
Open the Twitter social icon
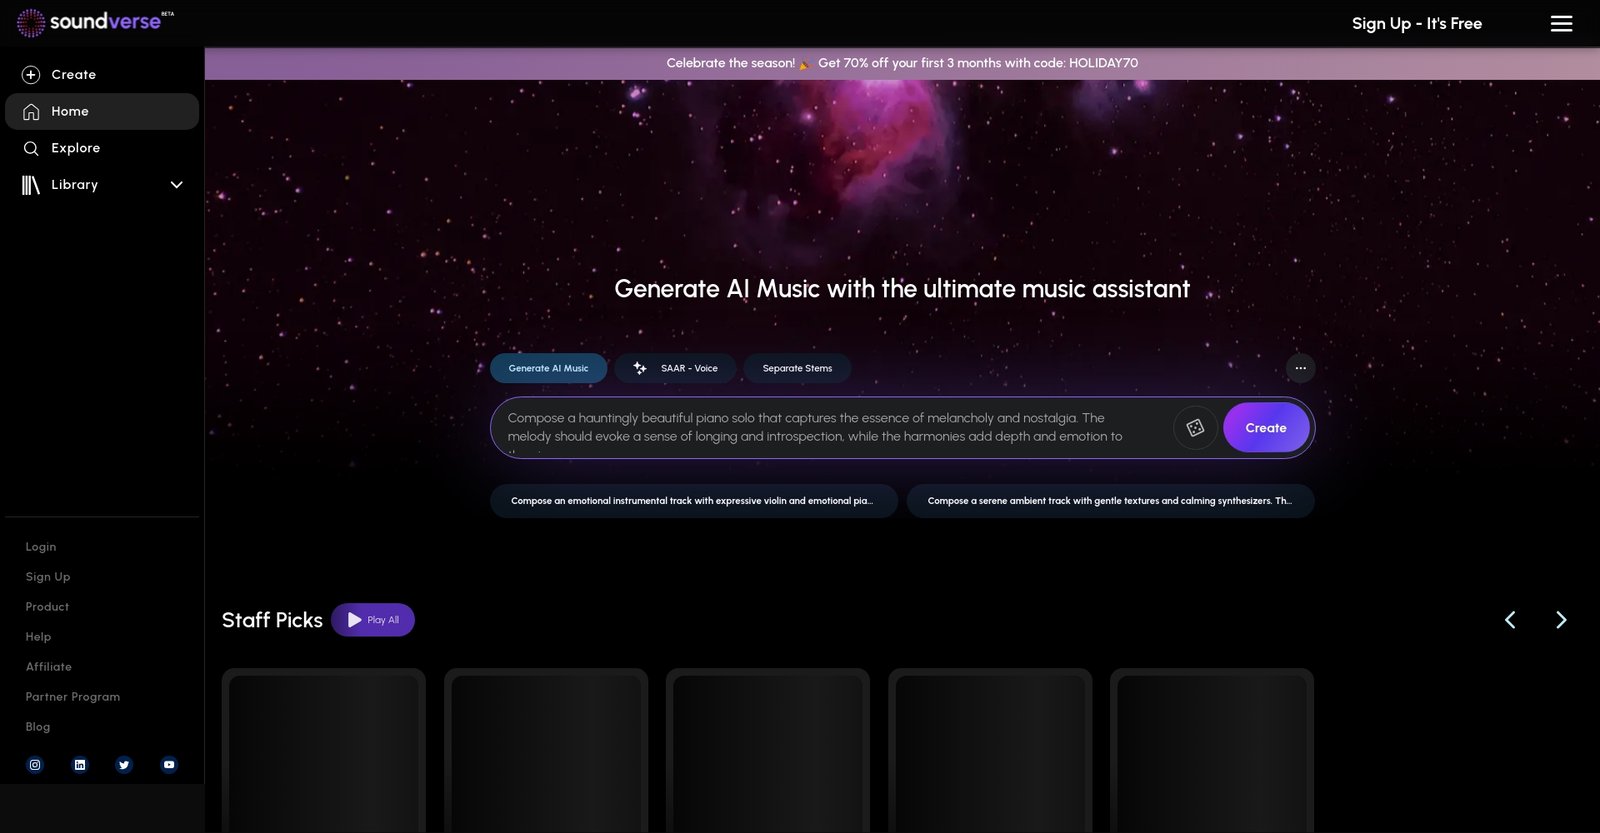coord(124,765)
